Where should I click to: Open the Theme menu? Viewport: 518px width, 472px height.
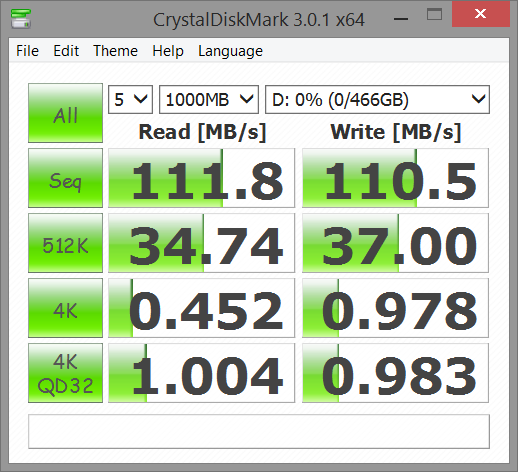115,51
